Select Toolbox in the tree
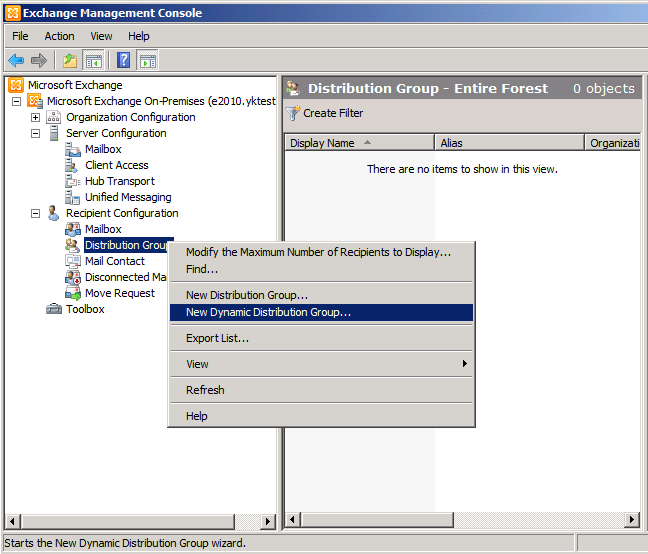This screenshot has height=554, width=648. [85, 309]
